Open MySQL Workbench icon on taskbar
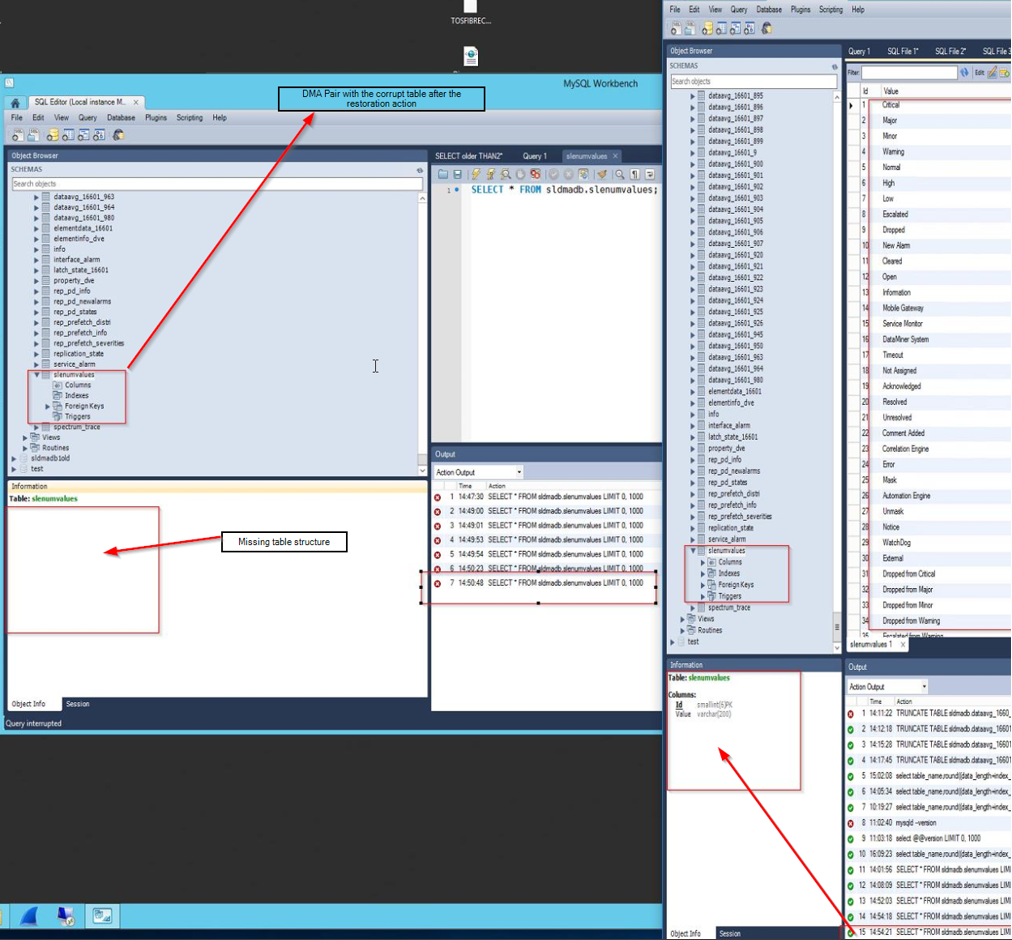This screenshot has width=1012, height=940. click(102, 916)
